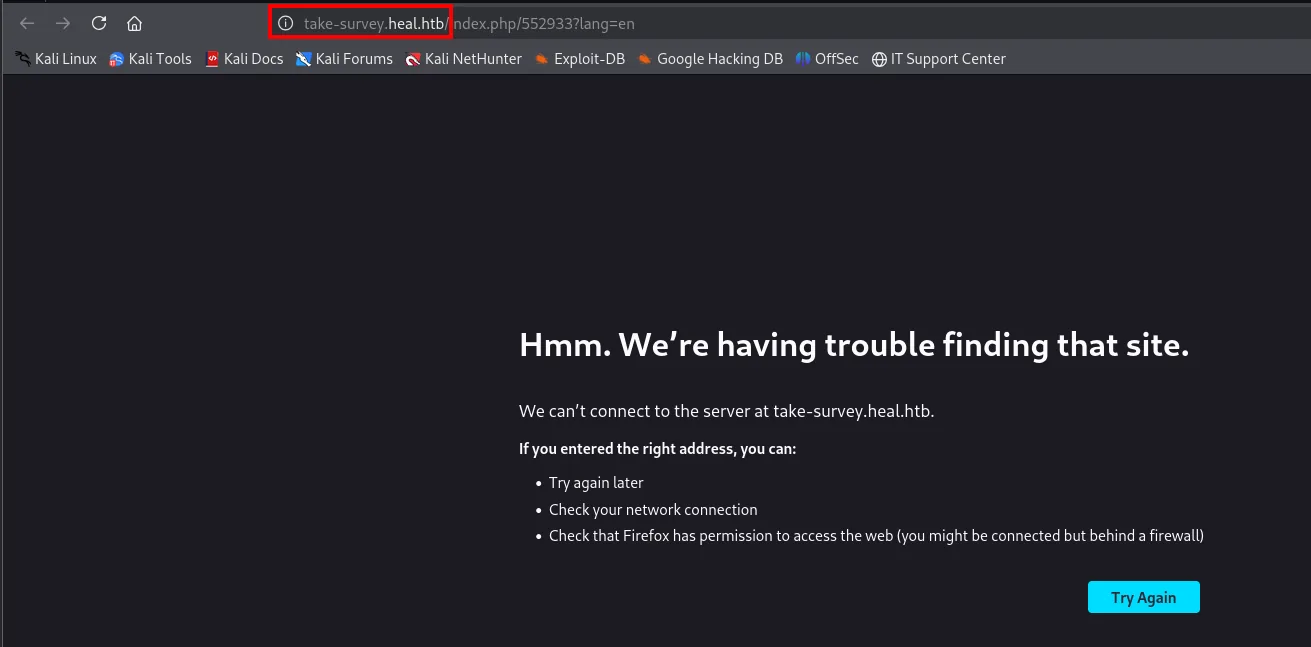Click the error heading 'Hmm. We're having trouble finding that site.'

tap(854, 345)
